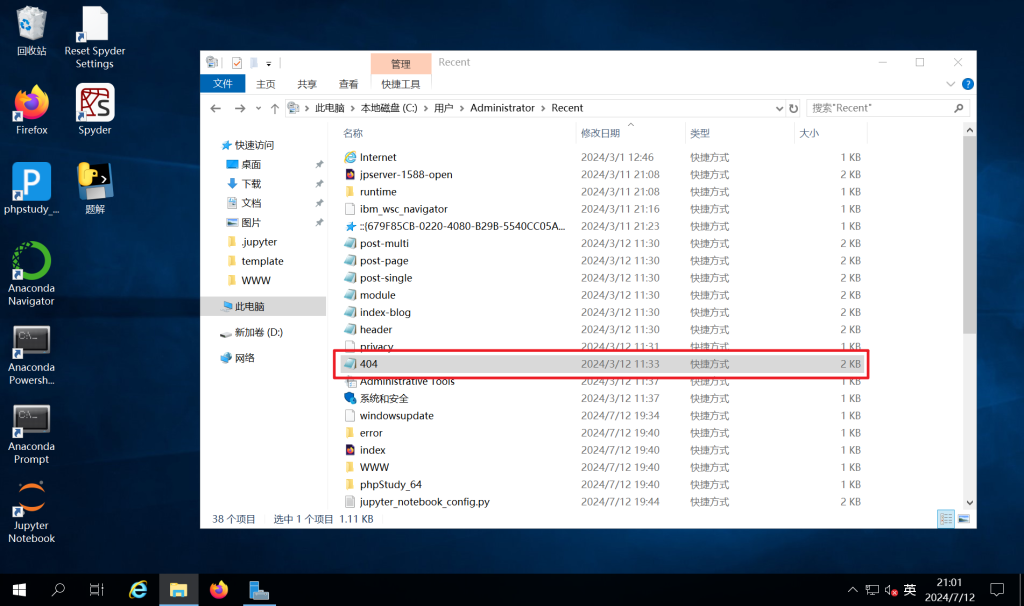This screenshot has width=1024, height=606.
Task: Click the phpstudy desktop shortcut icon
Action: 31,182
